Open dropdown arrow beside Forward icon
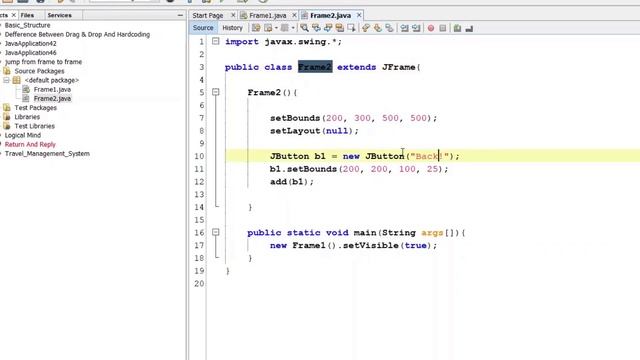Screen dimensions: 640x360 point(293,28)
